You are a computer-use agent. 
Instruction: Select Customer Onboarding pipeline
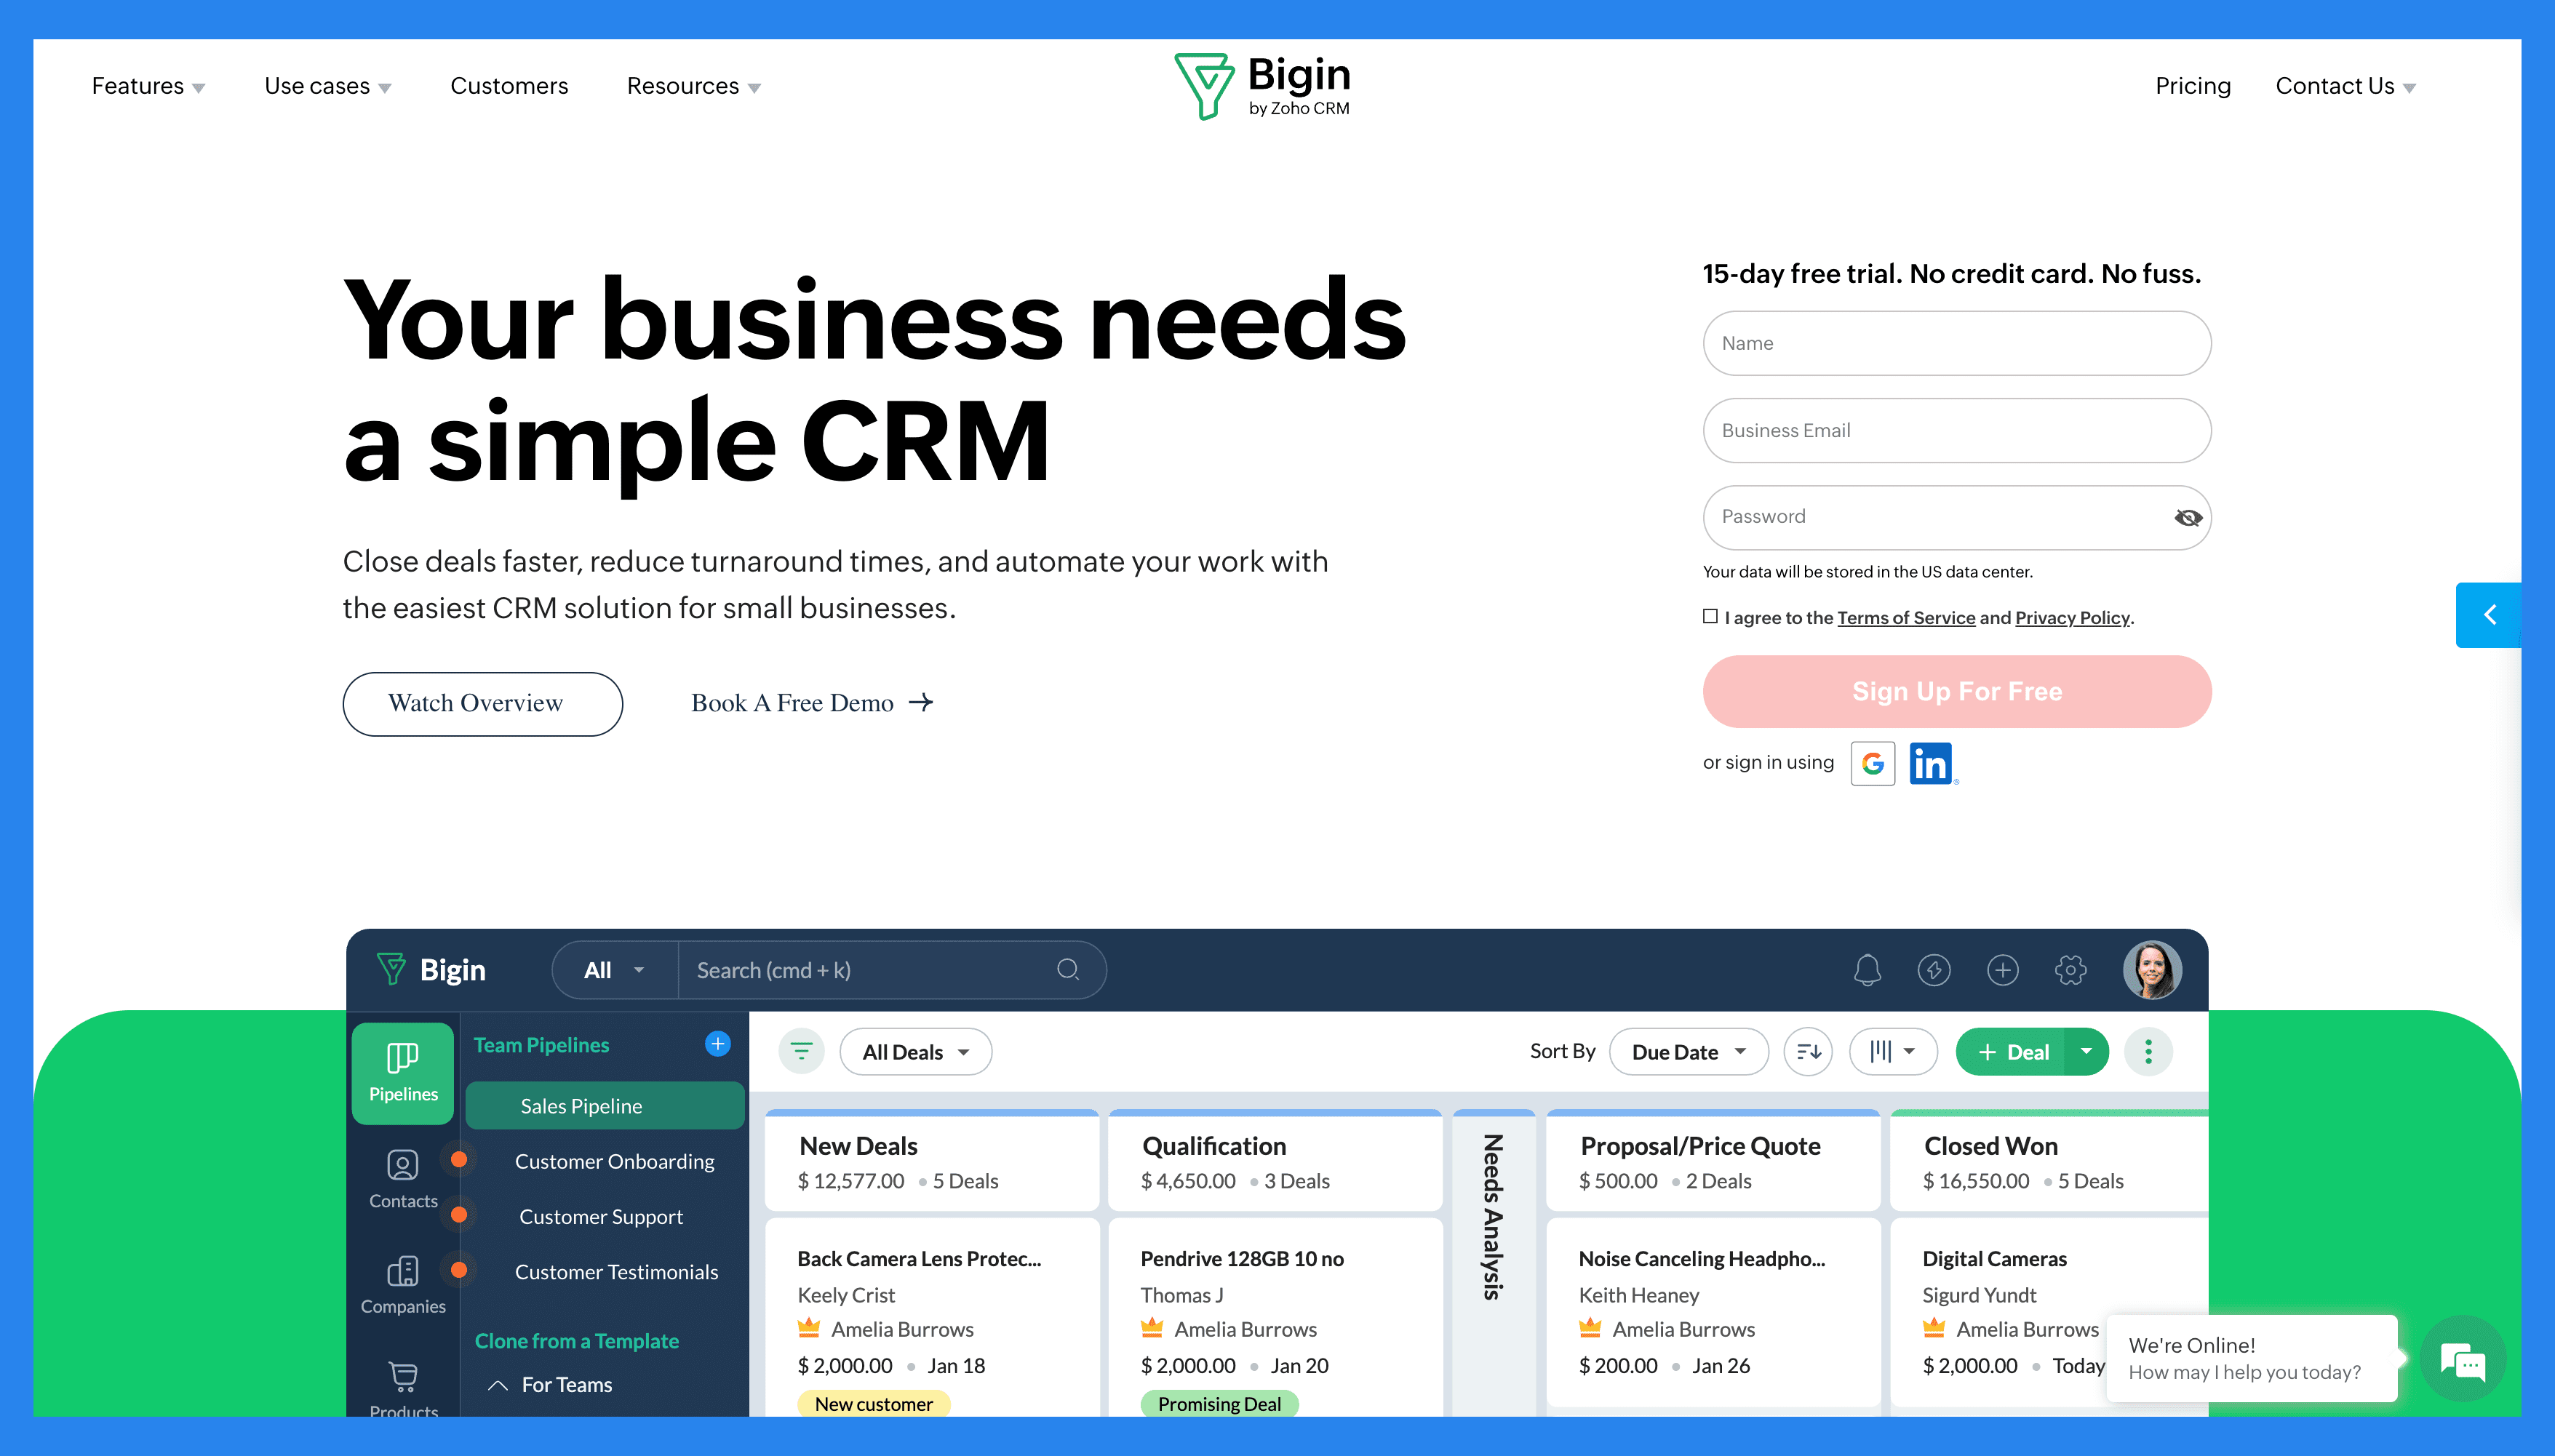pyautogui.click(x=614, y=1161)
